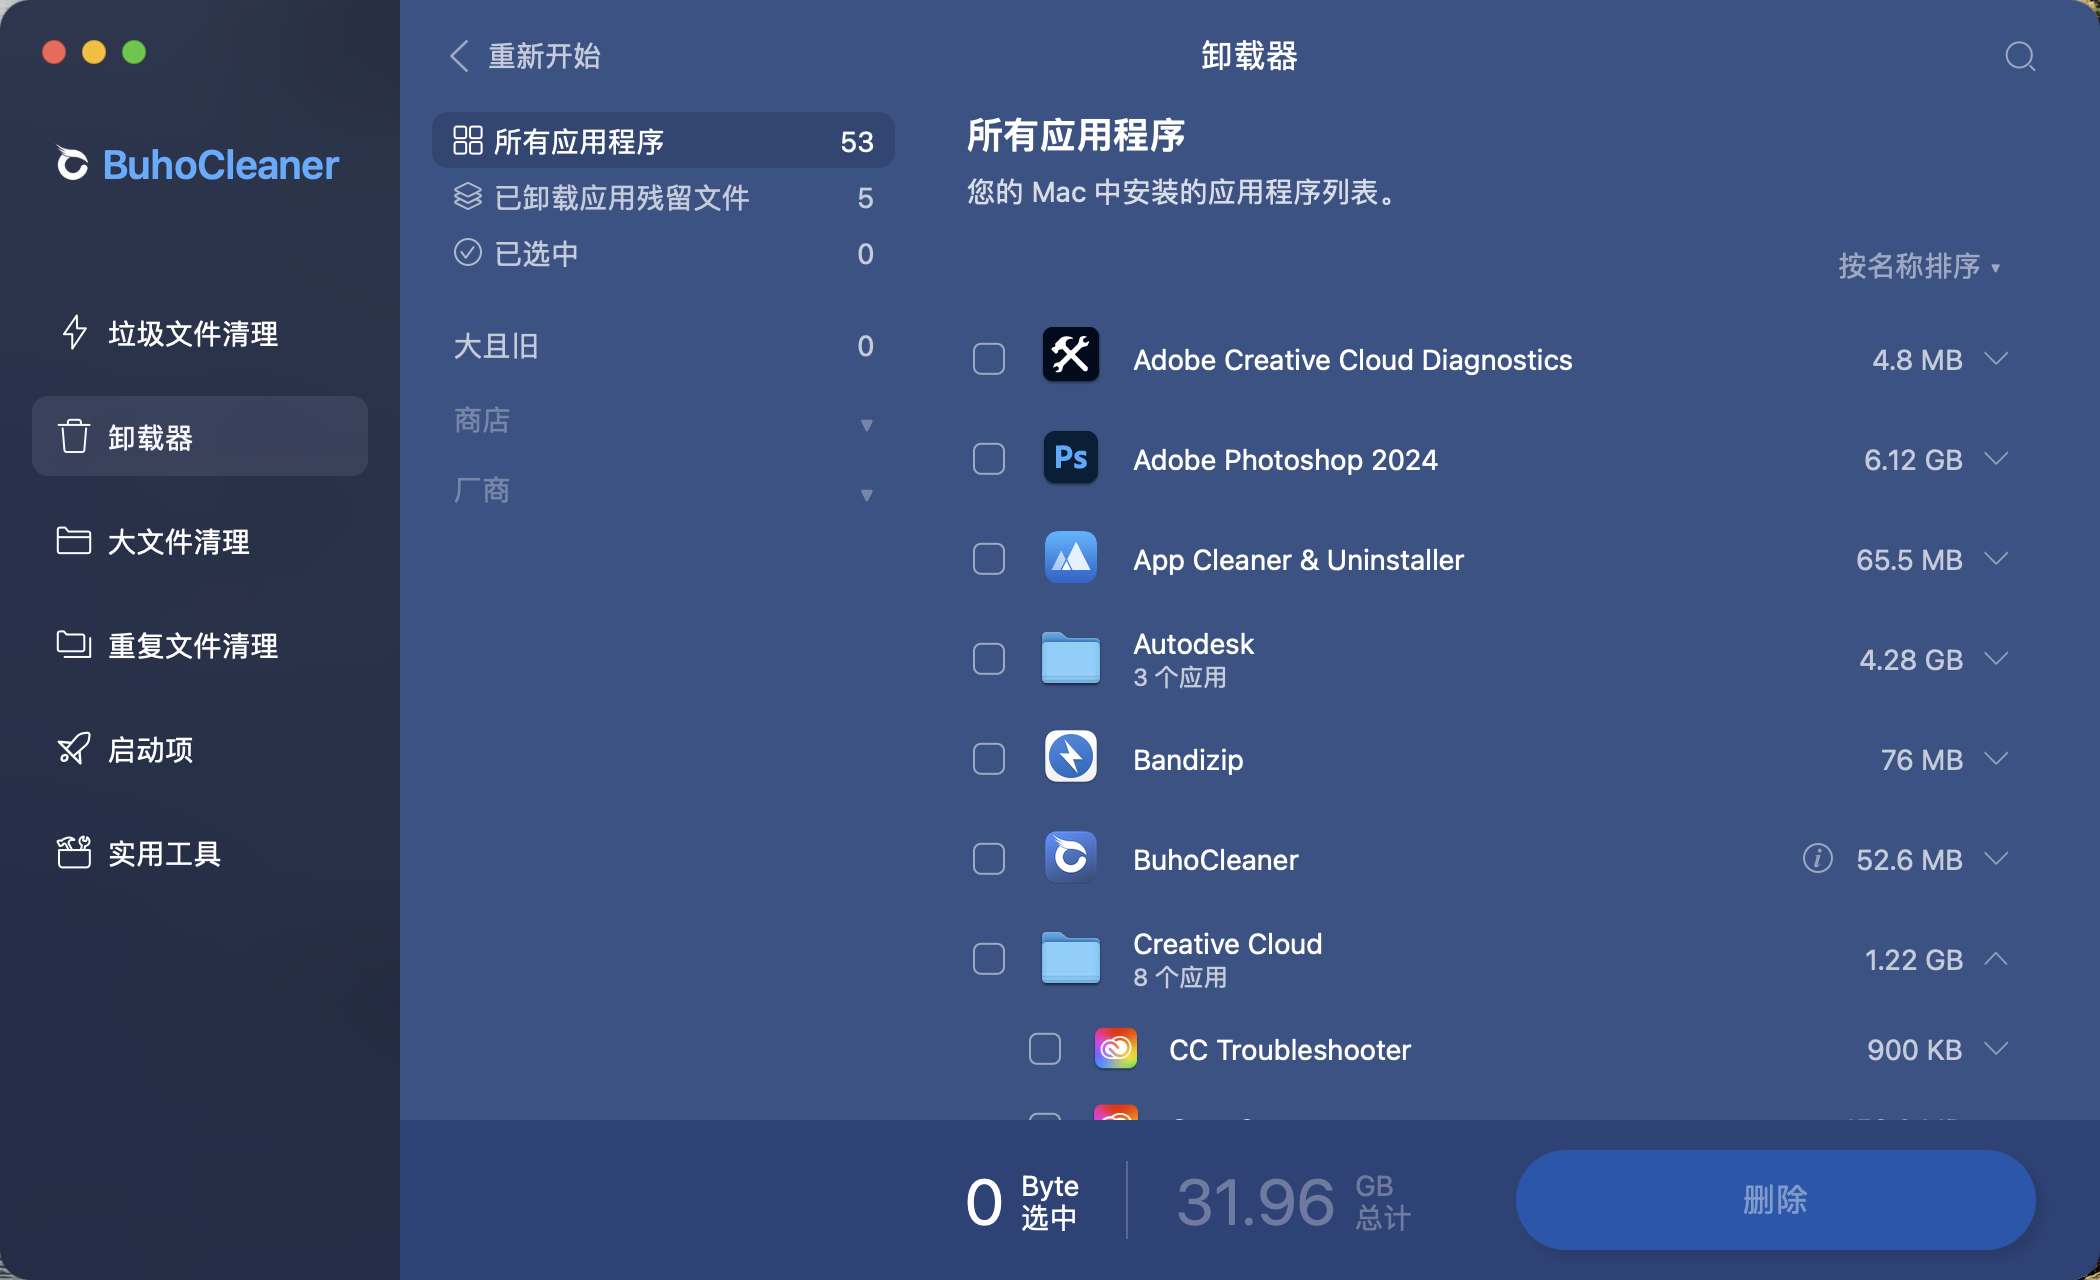Click the Creative Cloud folder icon
This screenshot has width=2100, height=1280.
tap(1071, 958)
